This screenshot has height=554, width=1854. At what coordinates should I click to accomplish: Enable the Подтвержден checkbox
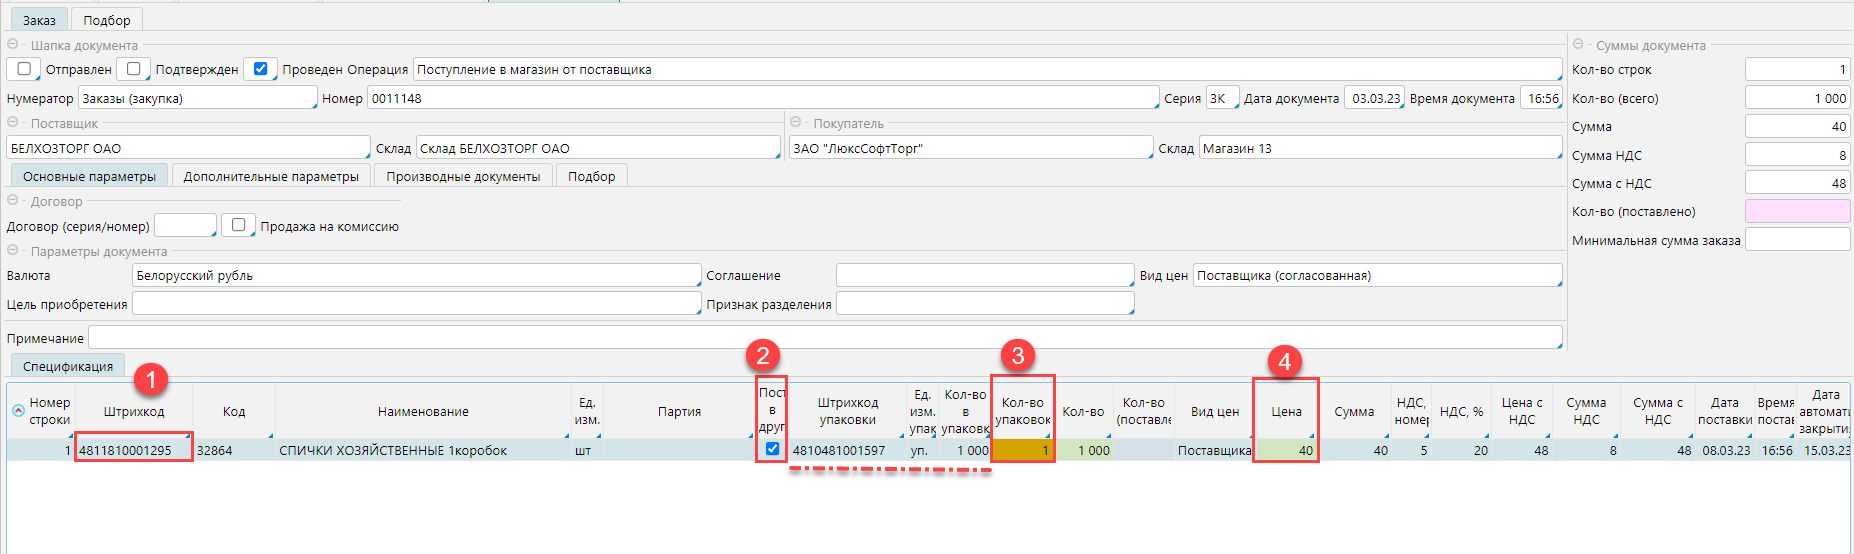tap(134, 69)
